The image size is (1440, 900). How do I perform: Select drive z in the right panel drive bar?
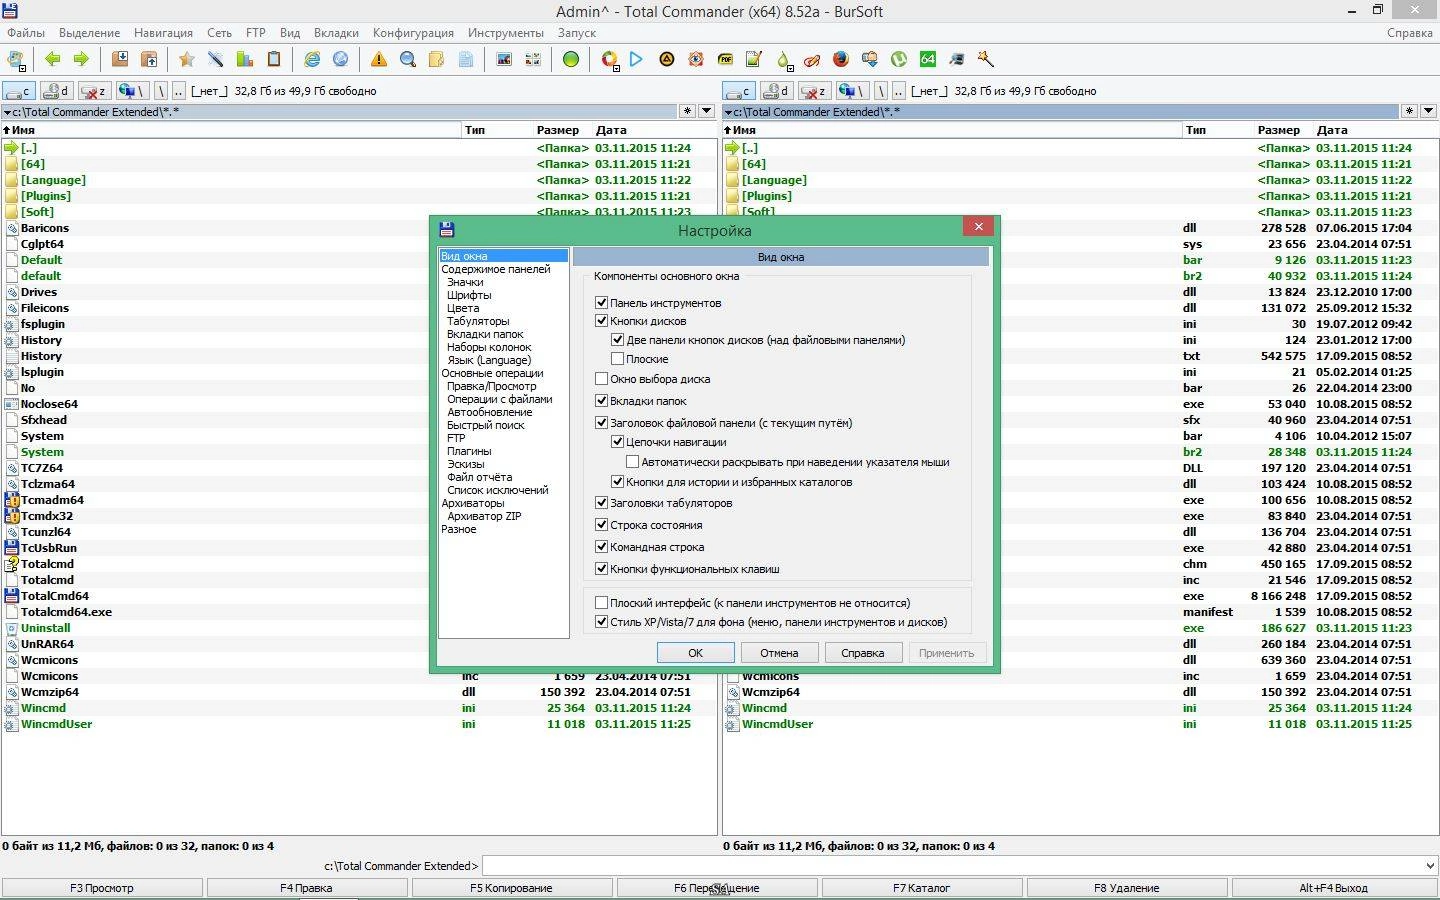point(815,91)
